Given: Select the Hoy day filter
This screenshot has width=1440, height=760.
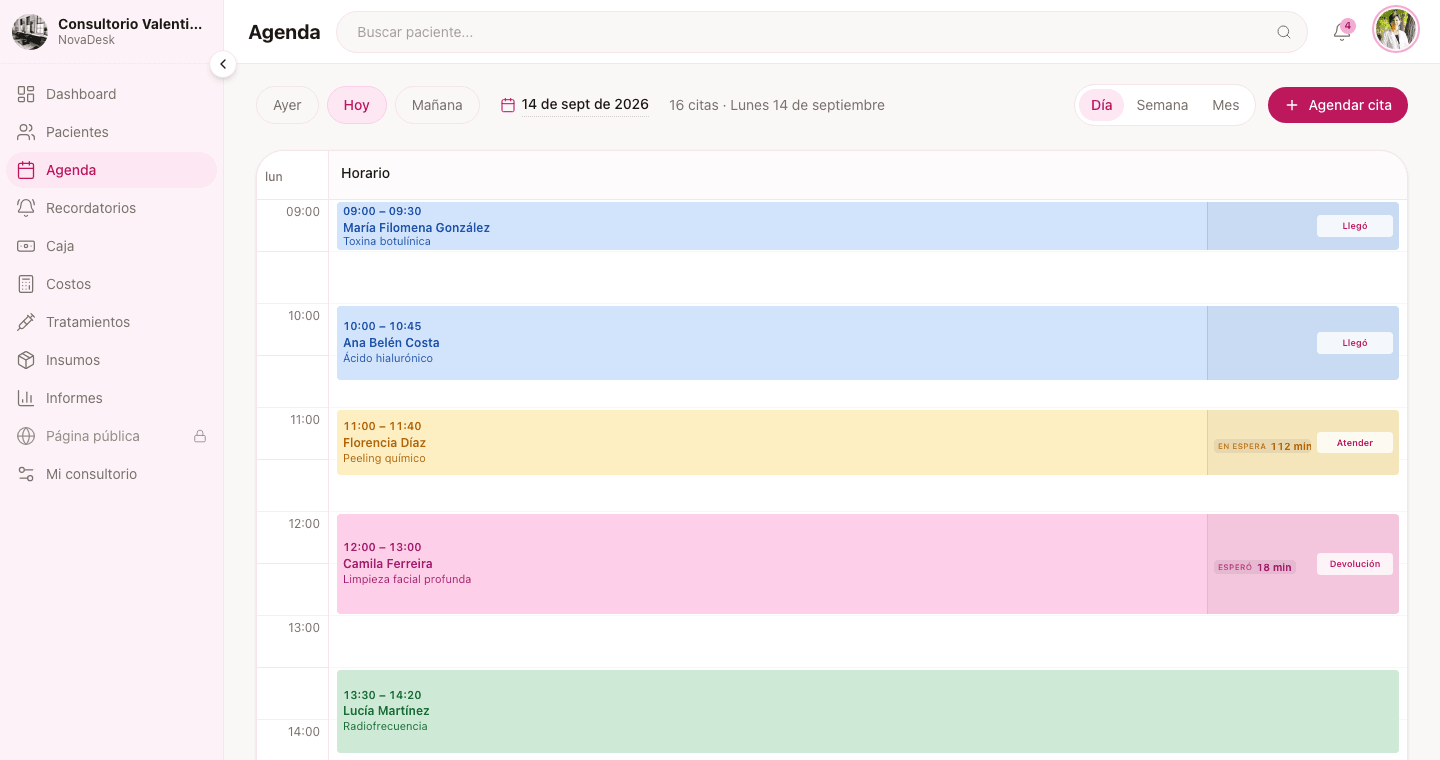Looking at the screenshot, I should (x=357, y=105).
